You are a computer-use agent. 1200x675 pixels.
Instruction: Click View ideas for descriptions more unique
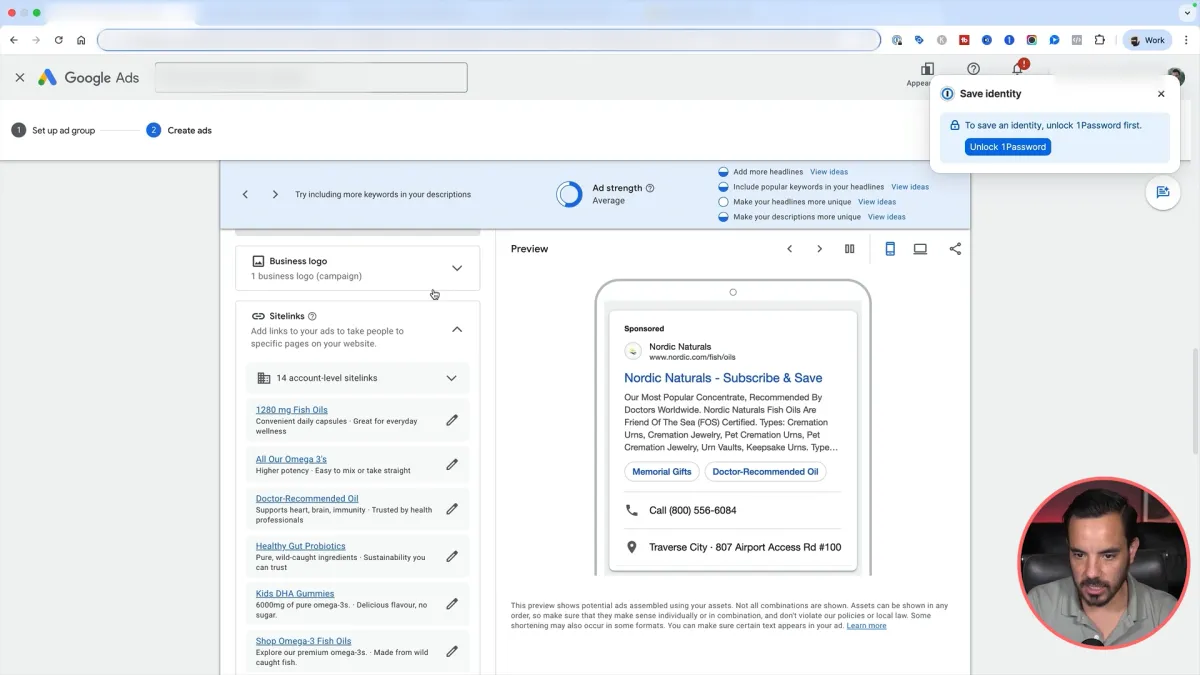tap(886, 217)
